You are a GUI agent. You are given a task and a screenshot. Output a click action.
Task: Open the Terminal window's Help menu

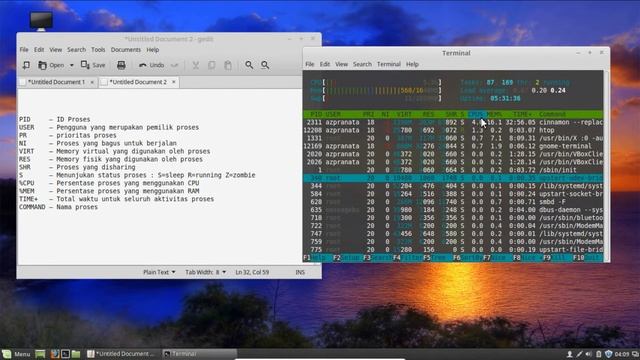point(412,64)
